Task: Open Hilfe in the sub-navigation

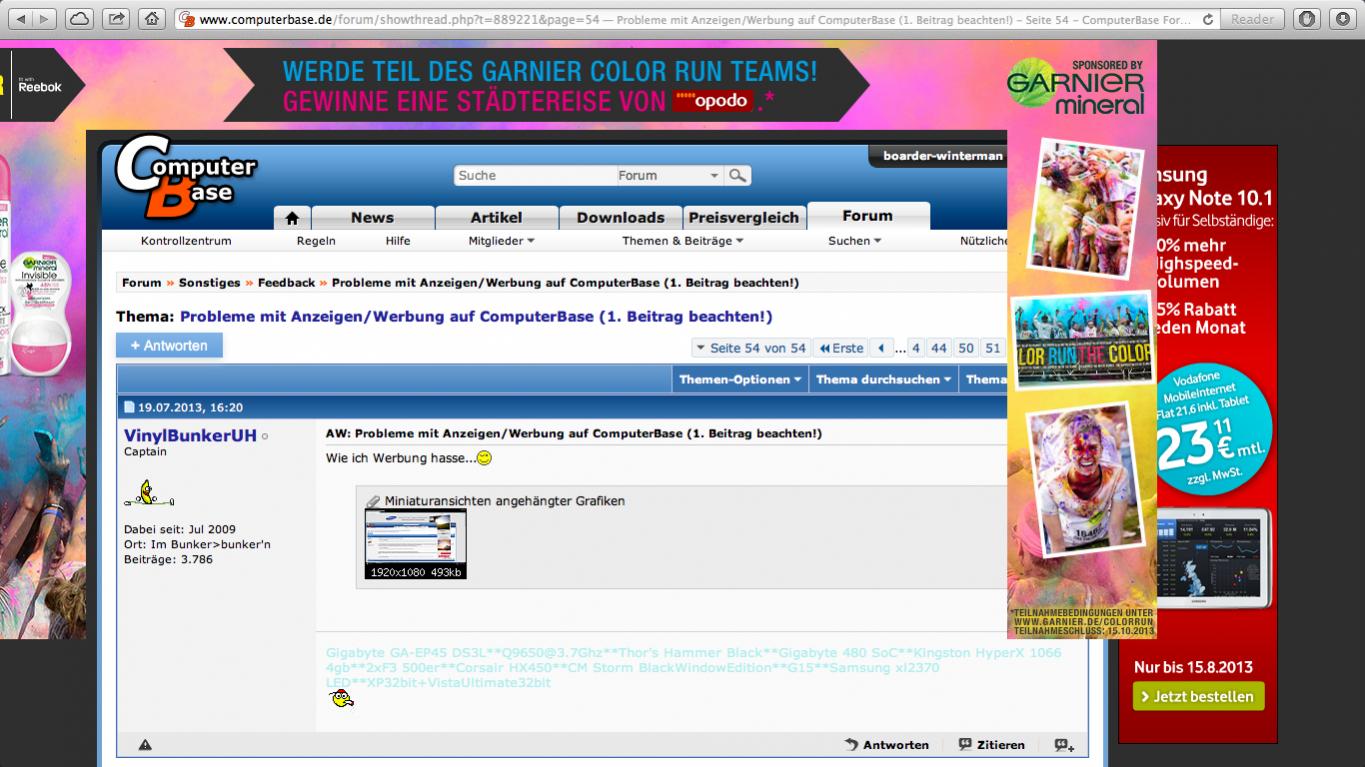Action: [x=398, y=241]
